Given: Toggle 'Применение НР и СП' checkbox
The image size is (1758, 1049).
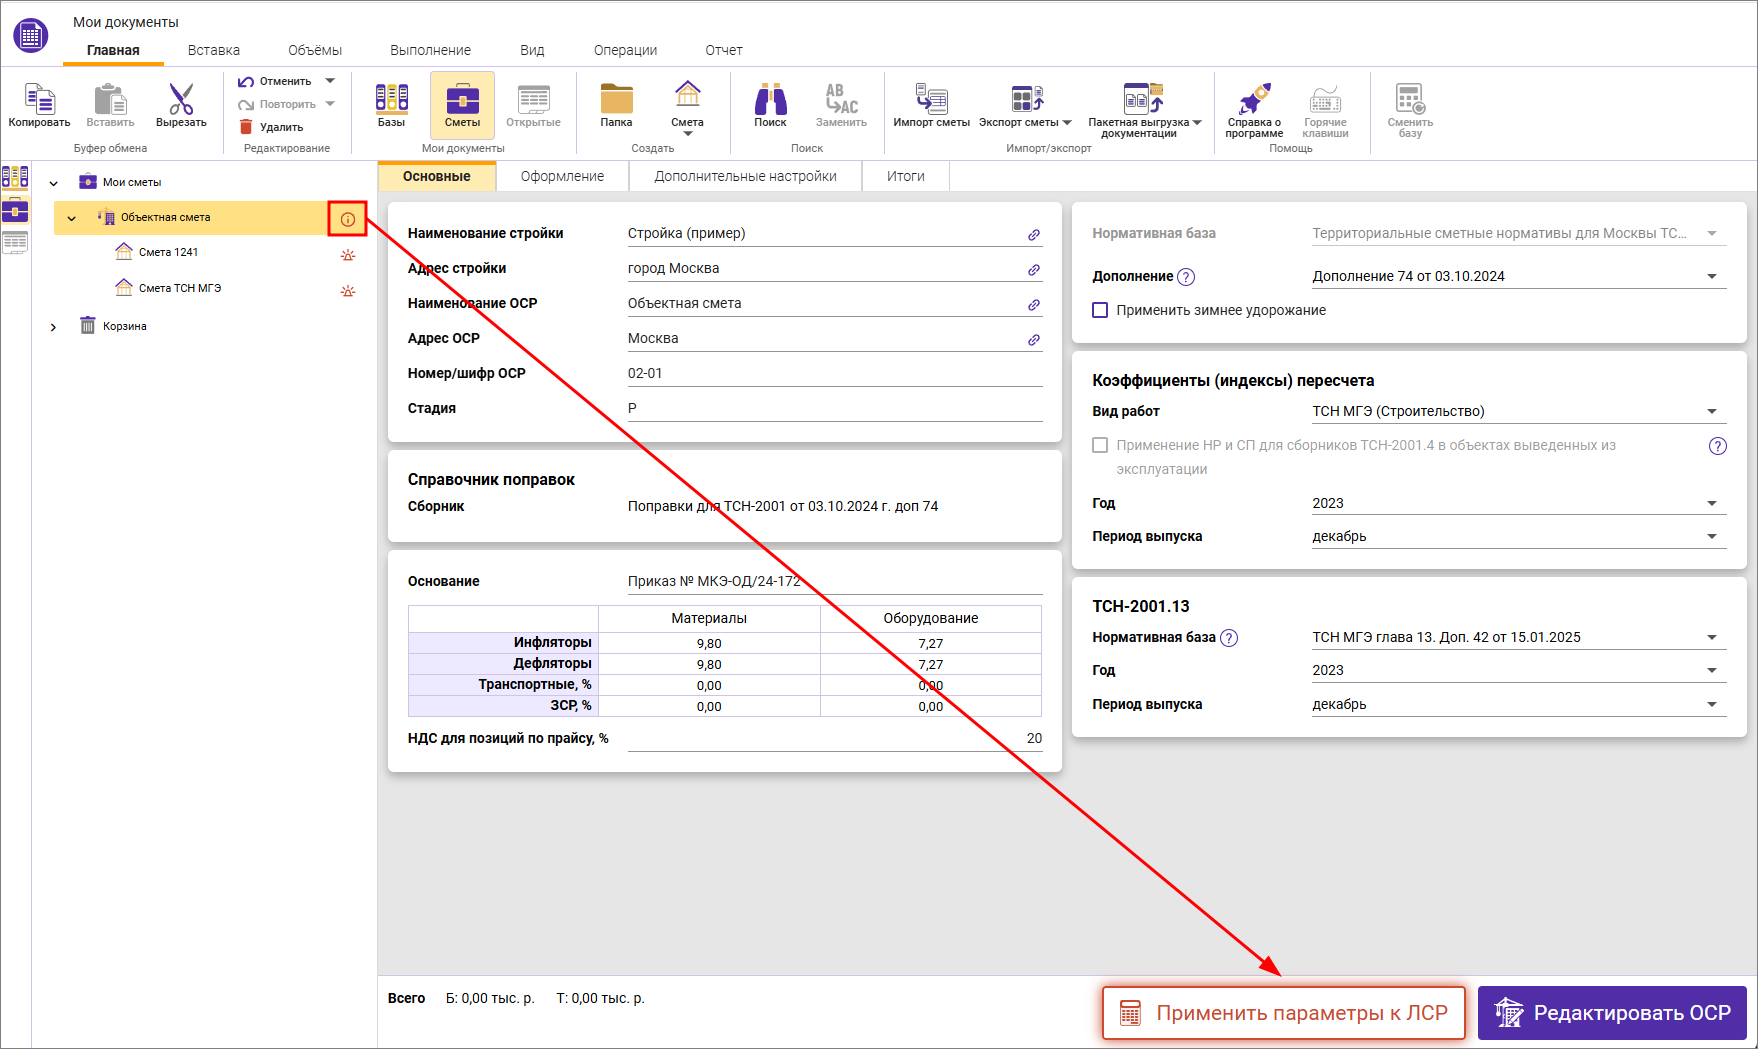Looking at the screenshot, I should 1100,445.
